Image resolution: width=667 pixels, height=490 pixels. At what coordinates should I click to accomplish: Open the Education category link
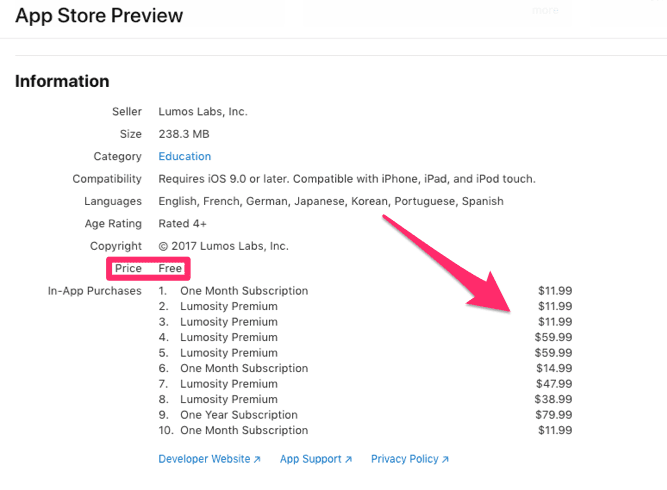point(185,157)
